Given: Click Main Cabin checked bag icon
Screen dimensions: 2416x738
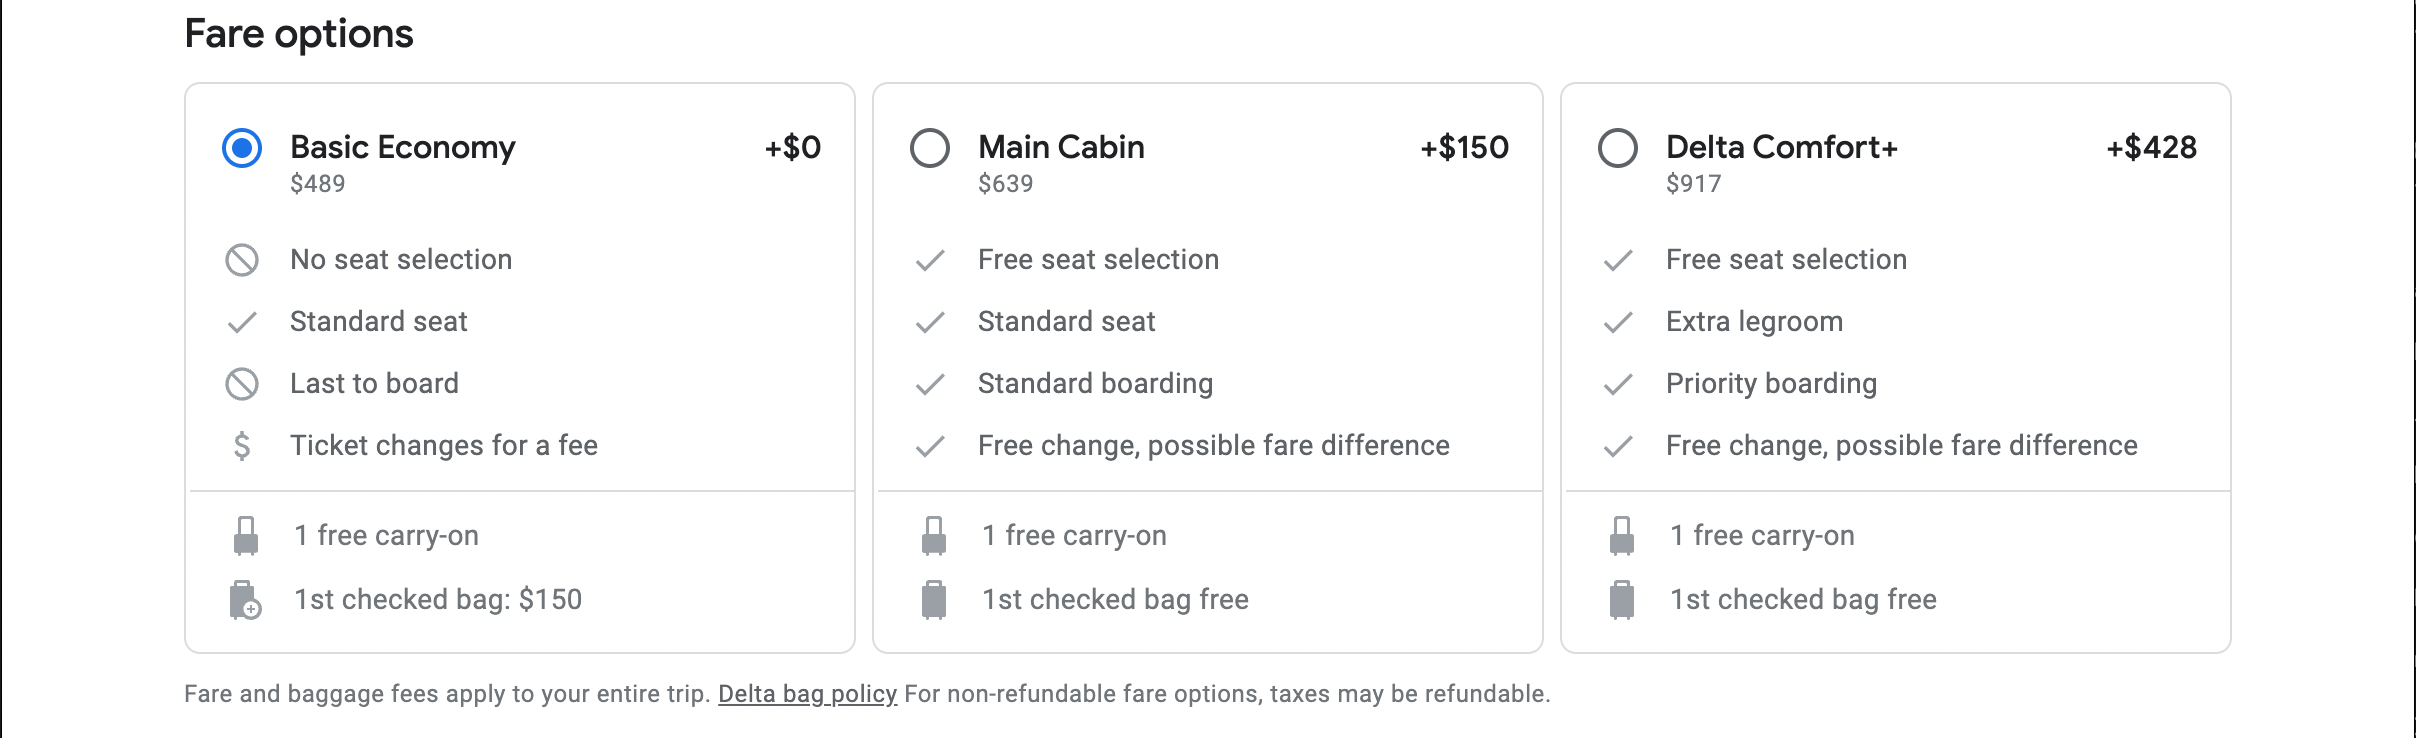Looking at the screenshot, I should tap(934, 600).
